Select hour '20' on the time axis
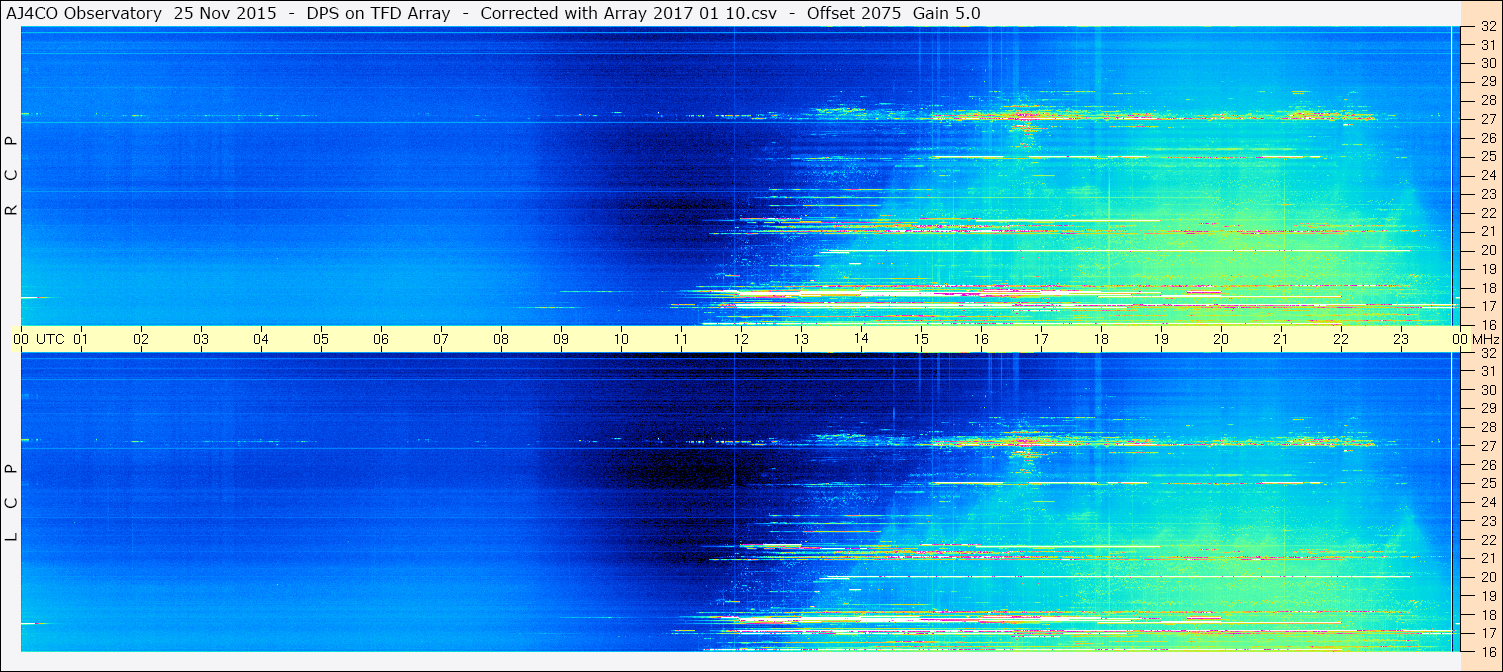Image resolution: width=1503 pixels, height=672 pixels. pos(1221,339)
